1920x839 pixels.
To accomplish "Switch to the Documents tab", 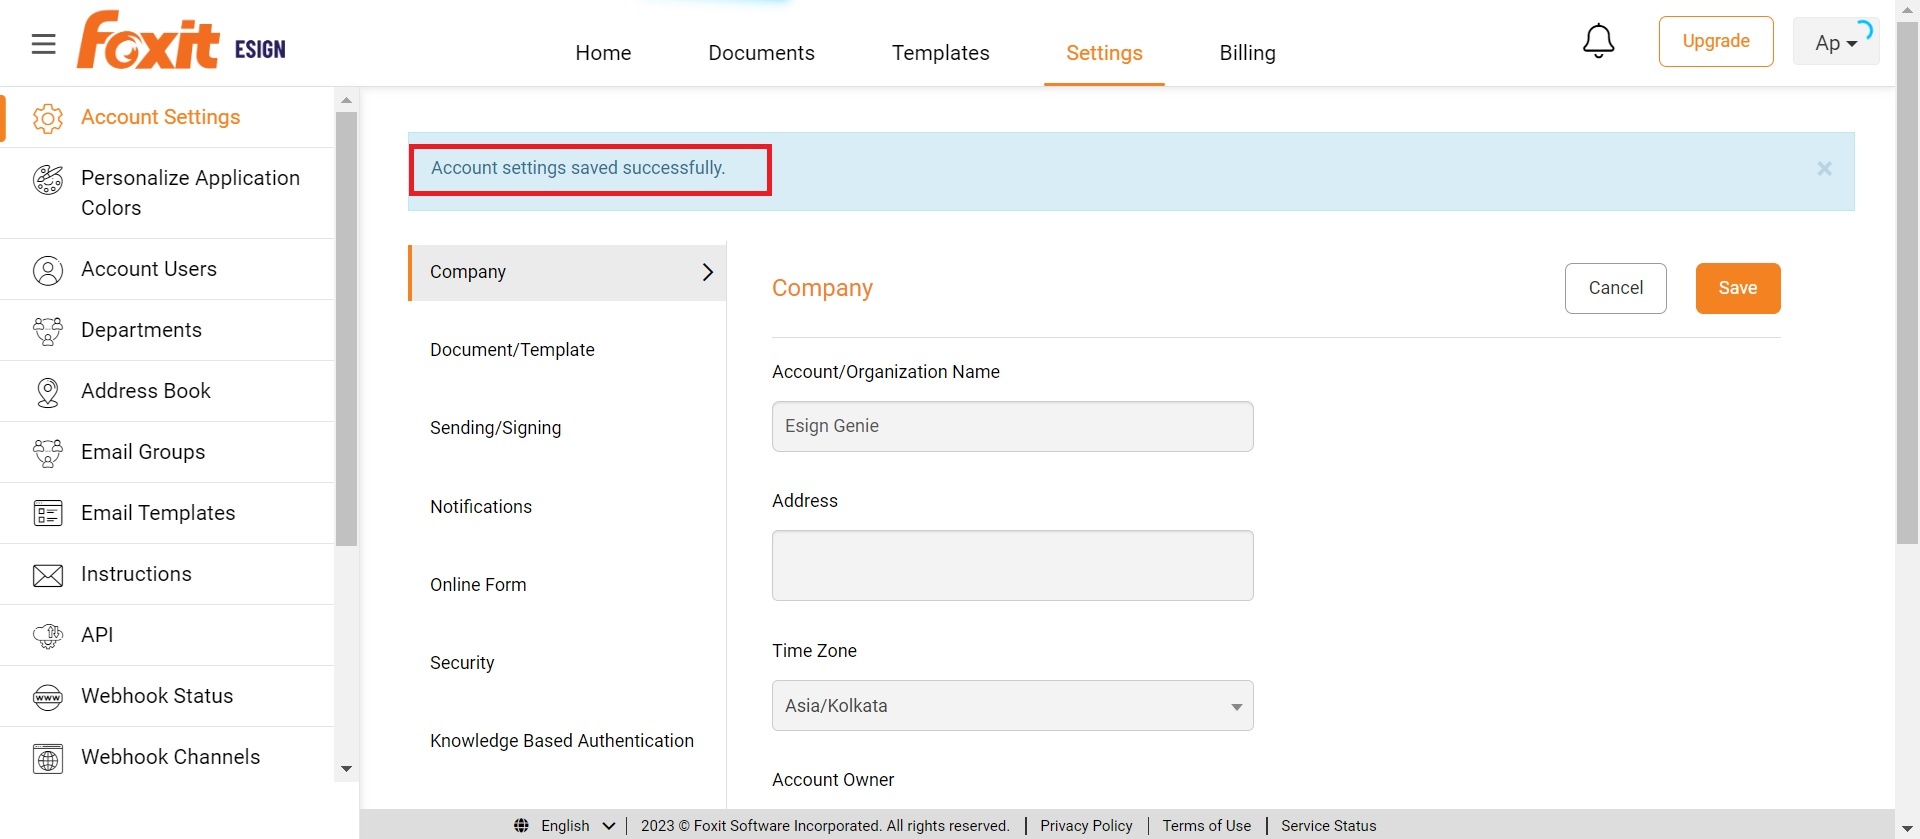I will [x=761, y=53].
